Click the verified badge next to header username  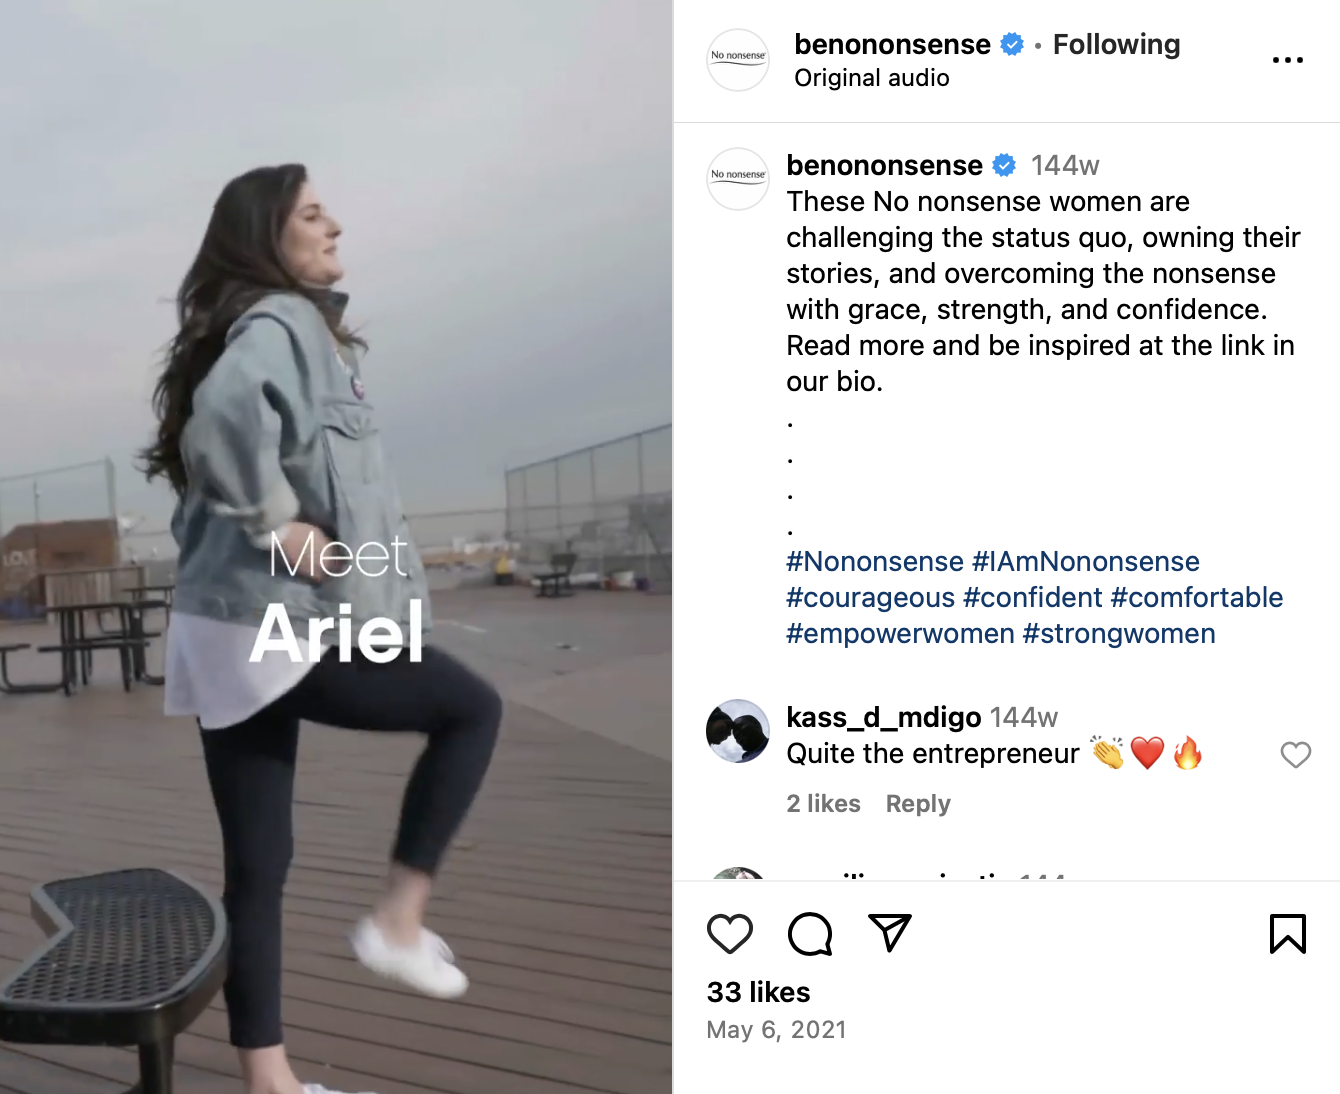(1012, 45)
